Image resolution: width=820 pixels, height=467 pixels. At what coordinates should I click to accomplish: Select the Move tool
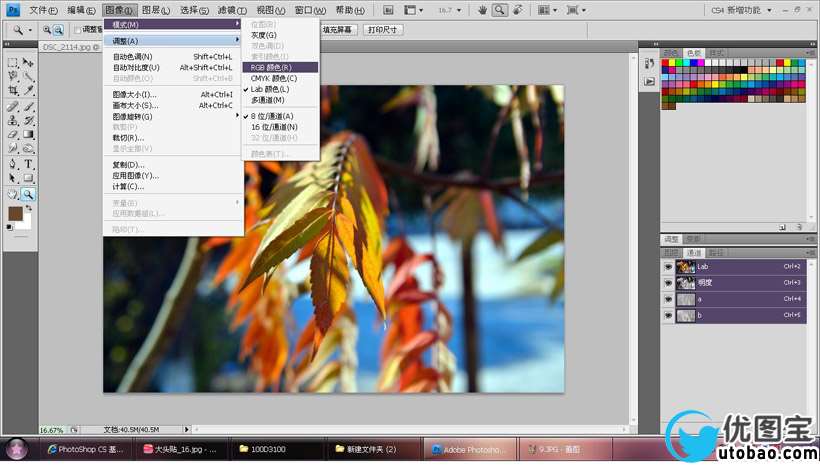click(x=28, y=63)
